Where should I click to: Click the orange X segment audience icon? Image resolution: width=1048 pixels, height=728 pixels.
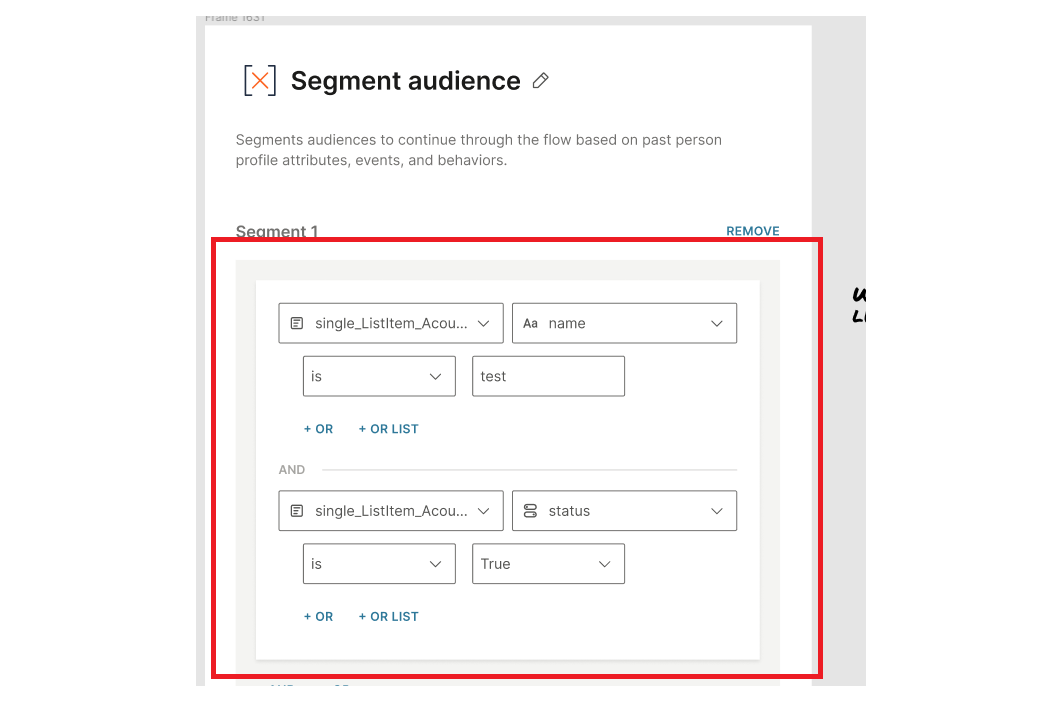point(260,81)
